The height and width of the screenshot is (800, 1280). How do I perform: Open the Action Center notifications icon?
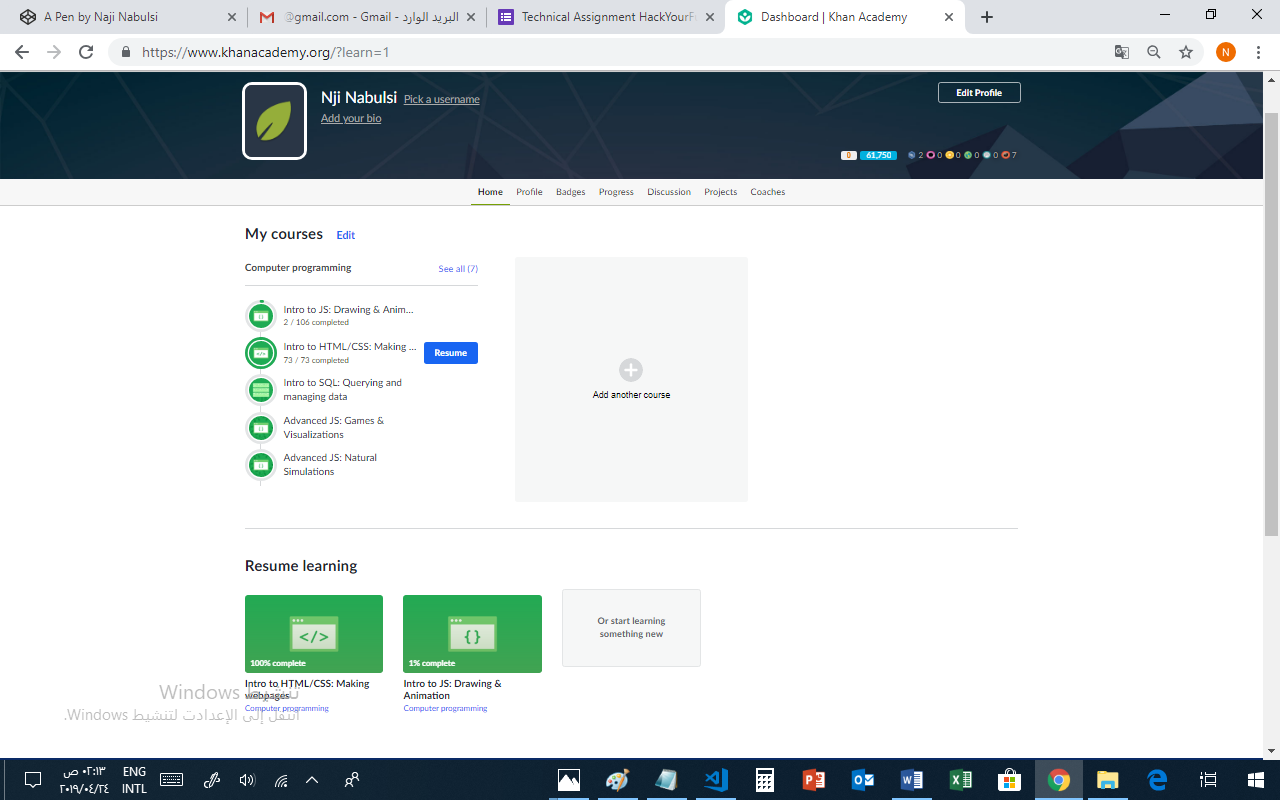click(x=32, y=780)
